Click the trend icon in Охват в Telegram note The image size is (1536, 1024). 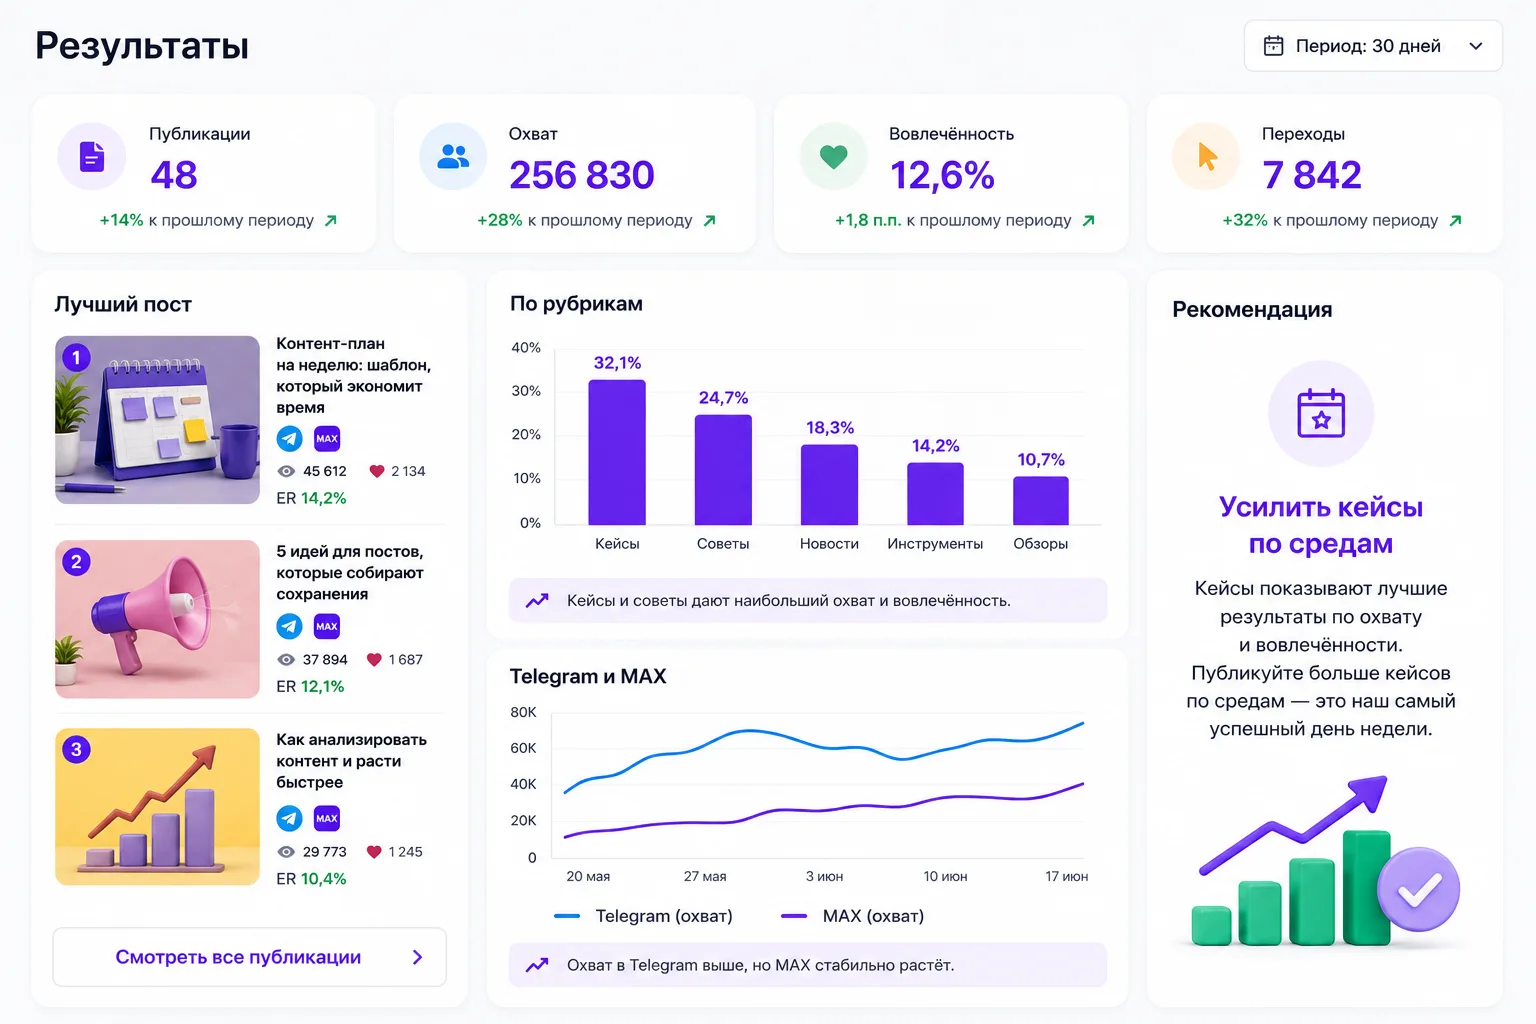(537, 965)
